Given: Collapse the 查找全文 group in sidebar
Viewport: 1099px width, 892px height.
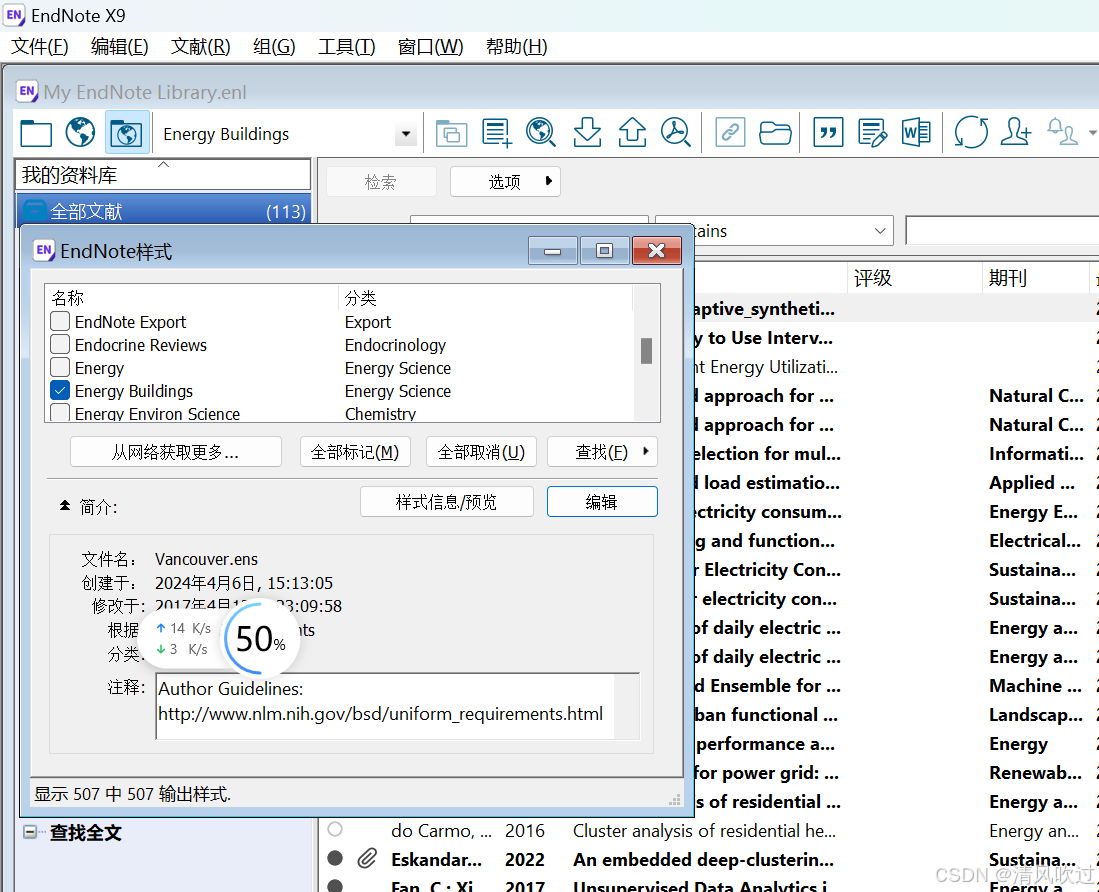Looking at the screenshot, I should (x=30, y=832).
